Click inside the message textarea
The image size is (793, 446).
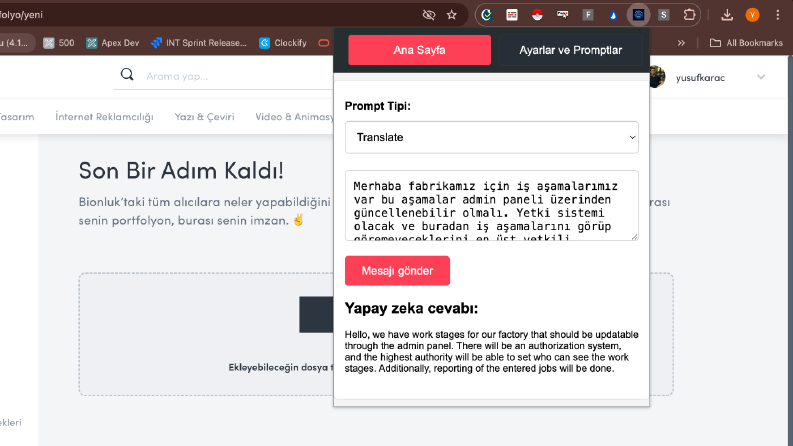click(x=492, y=205)
